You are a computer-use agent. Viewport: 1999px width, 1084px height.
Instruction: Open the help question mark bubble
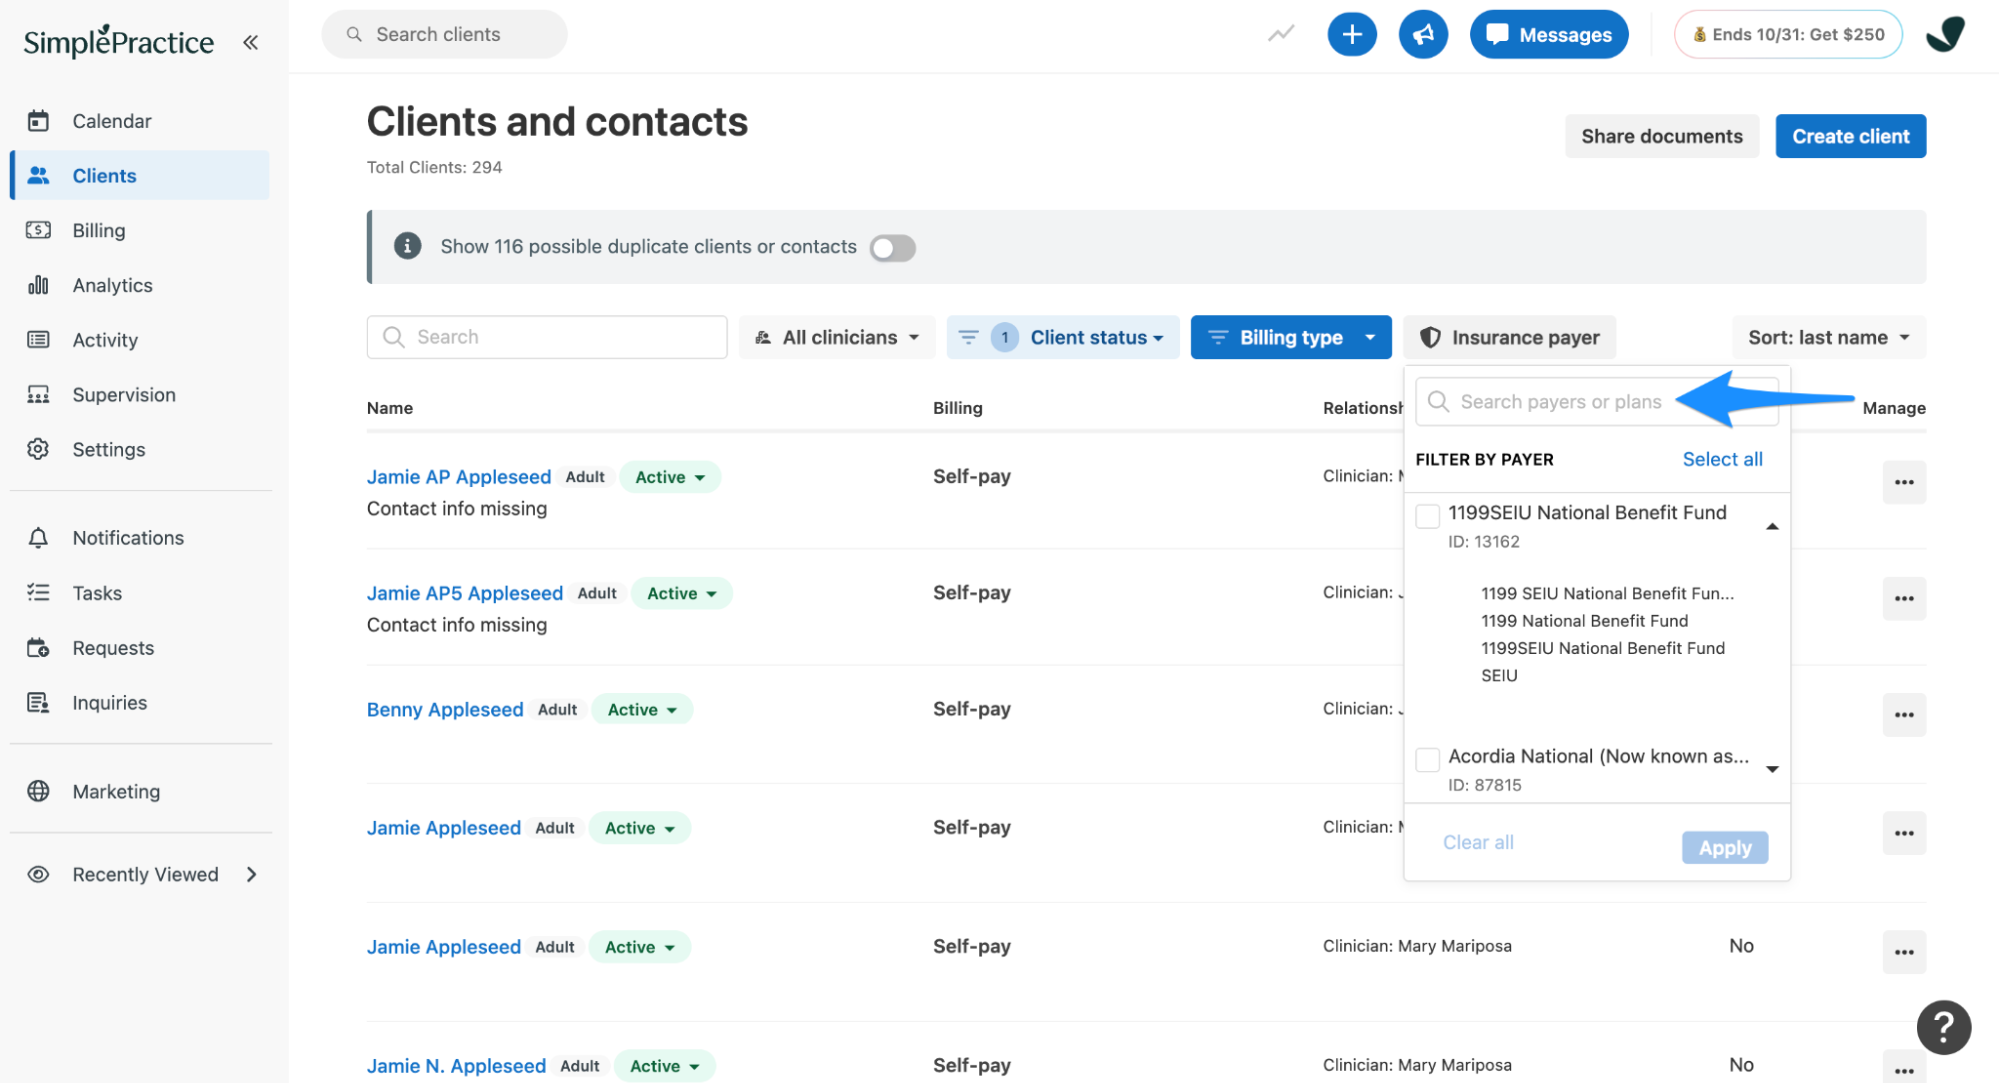pyautogui.click(x=1943, y=1027)
